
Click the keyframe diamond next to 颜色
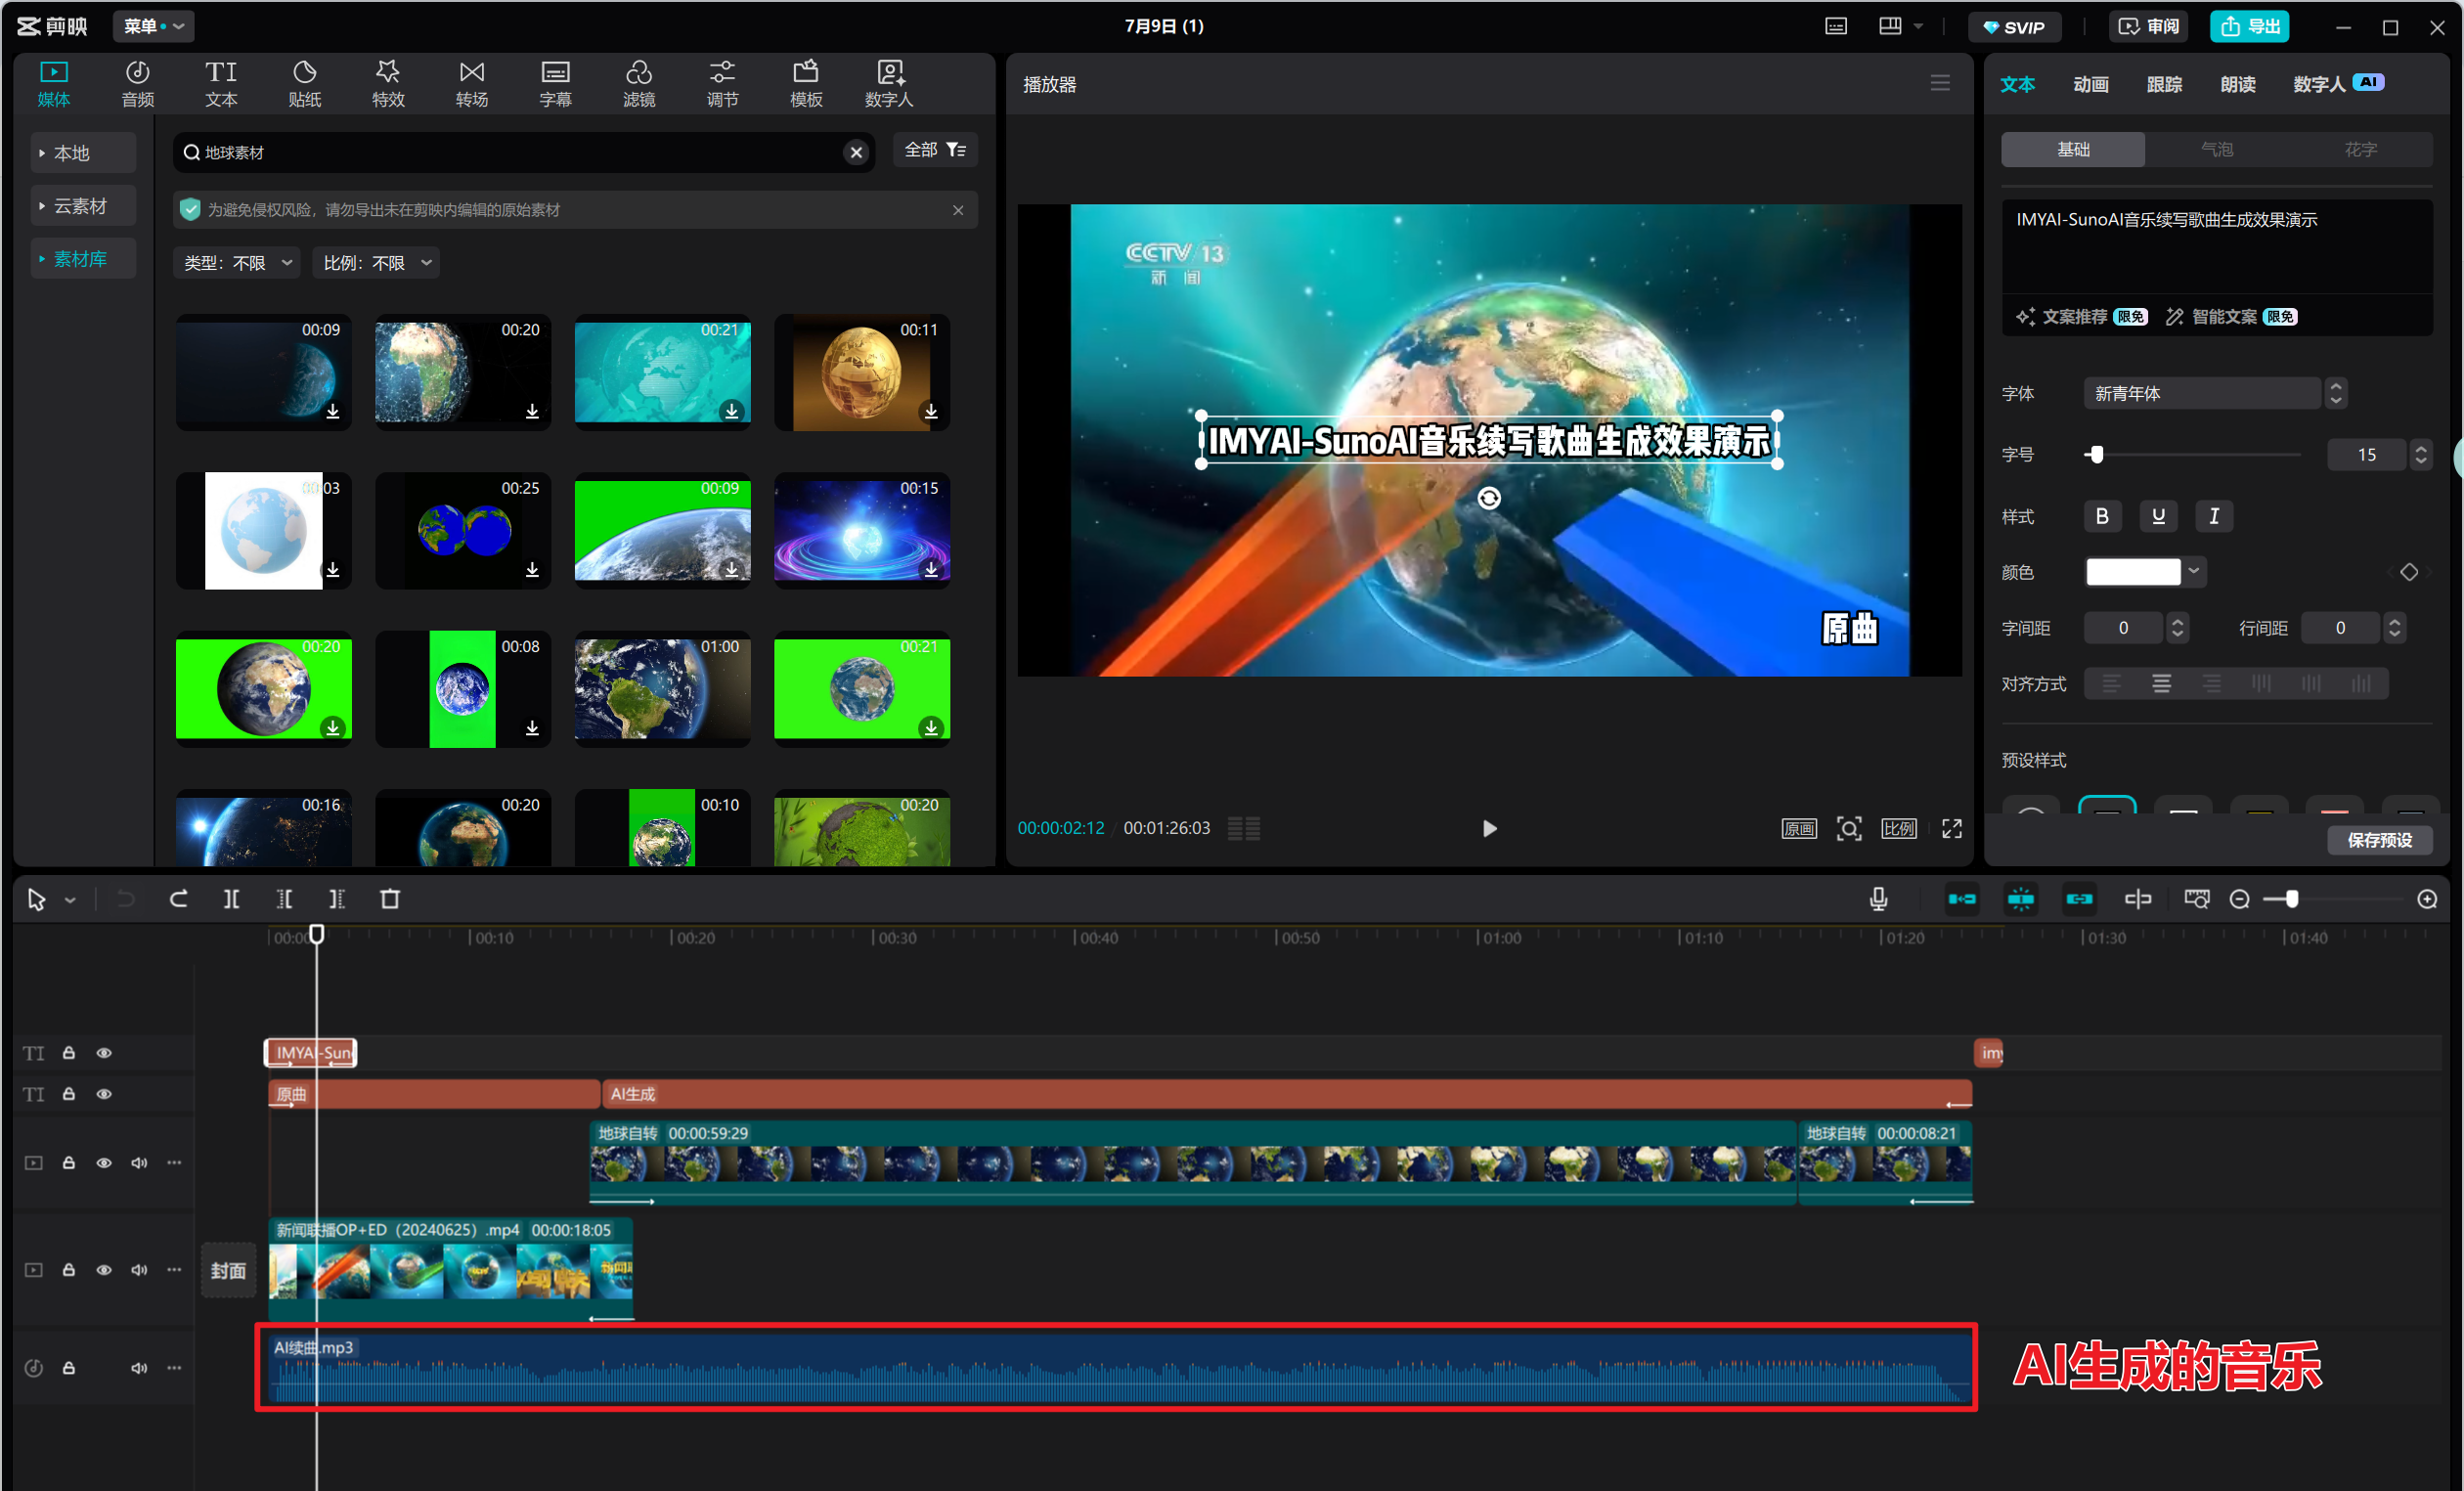[2409, 572]
